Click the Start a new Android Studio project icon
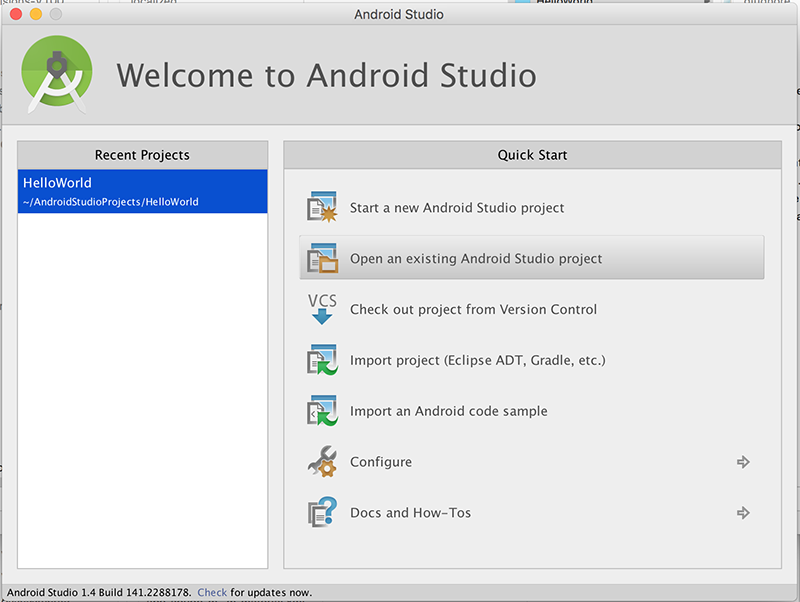This screenshot has width=800, height=602. click(323, 206)
